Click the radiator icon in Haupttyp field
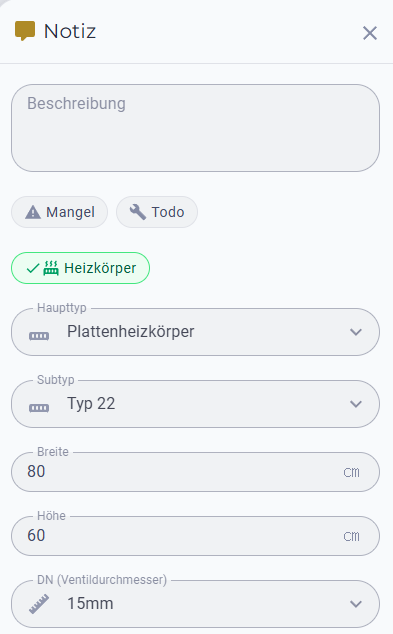Viewport: 393px width, 634px height. (x=39, y=336)
